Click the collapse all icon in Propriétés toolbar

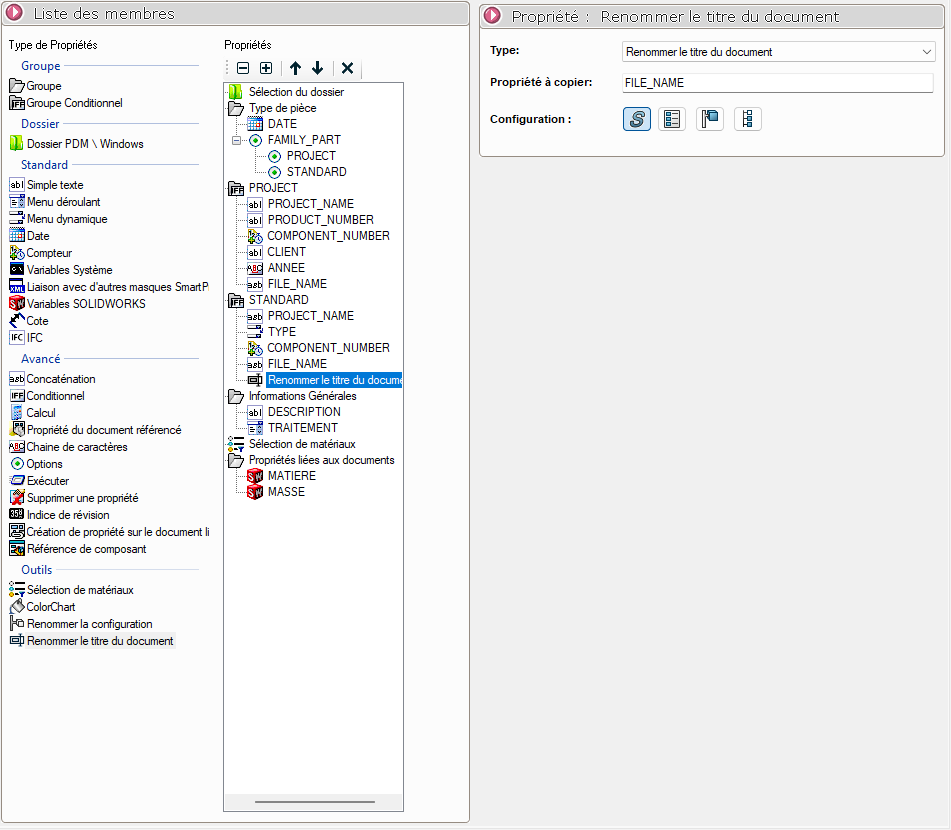click(243, 68)
